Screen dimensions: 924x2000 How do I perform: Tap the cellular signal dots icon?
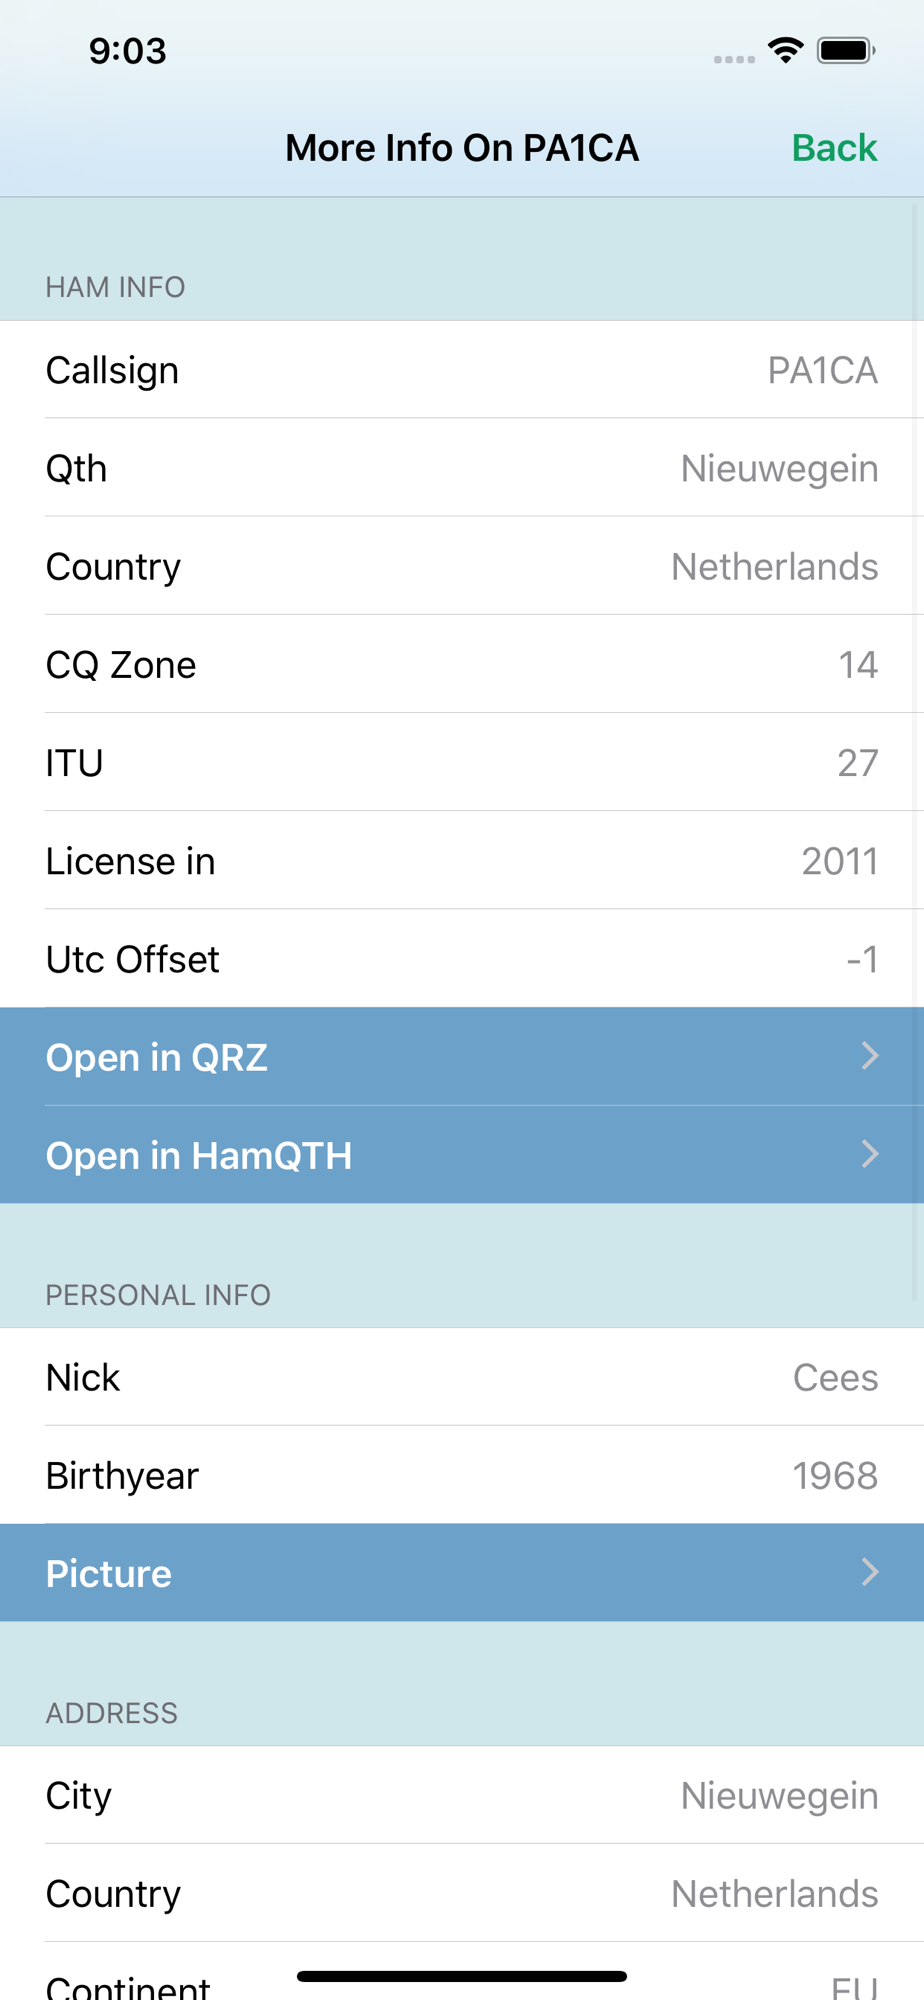[734, 59]
